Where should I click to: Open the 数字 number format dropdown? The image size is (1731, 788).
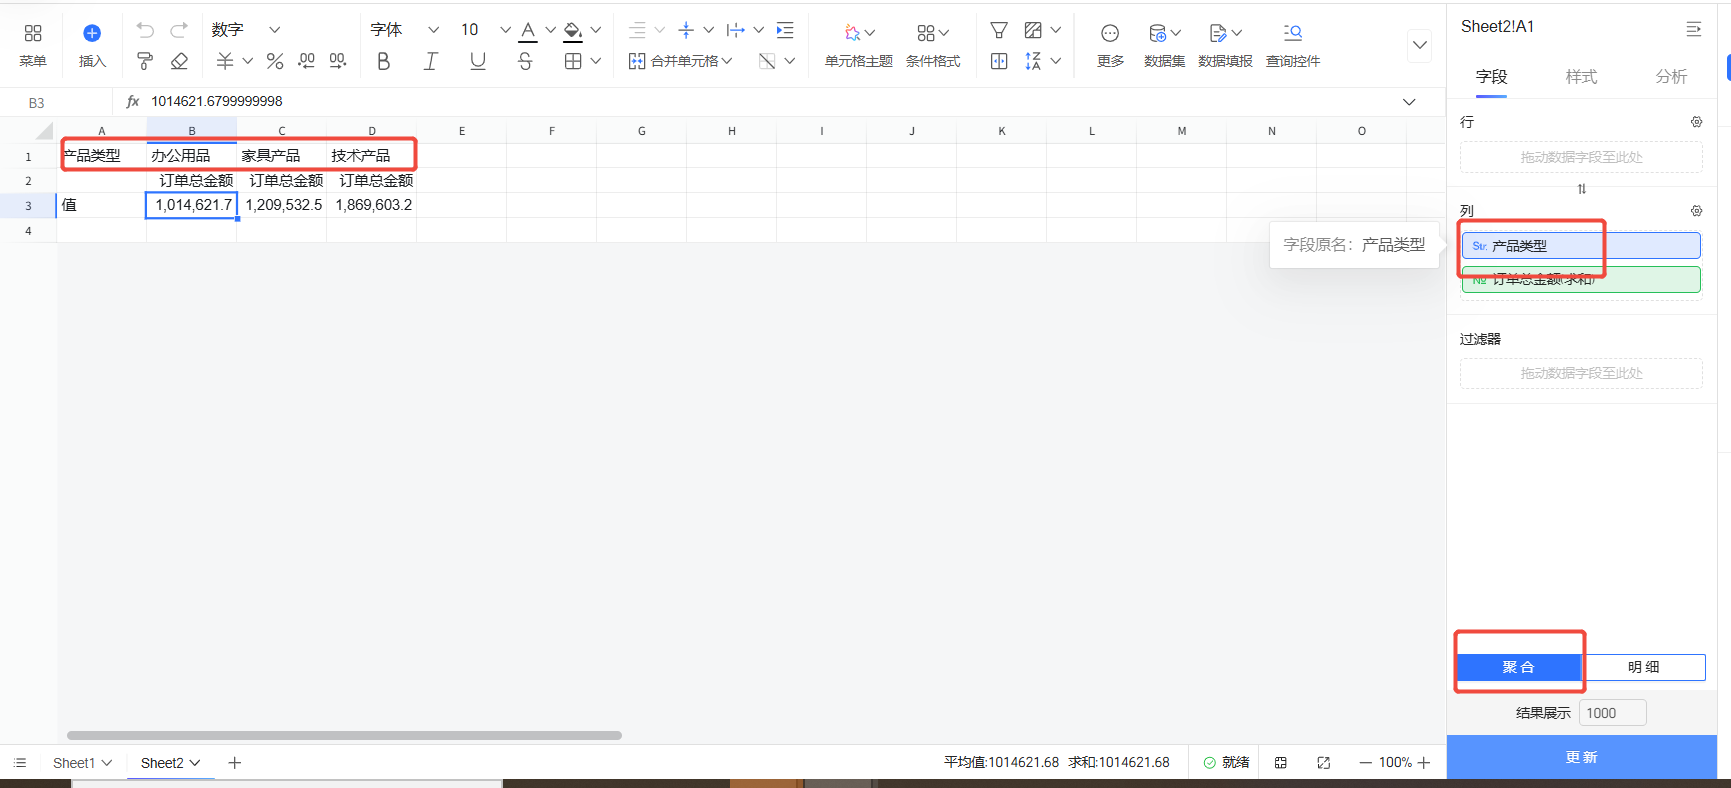246,30
